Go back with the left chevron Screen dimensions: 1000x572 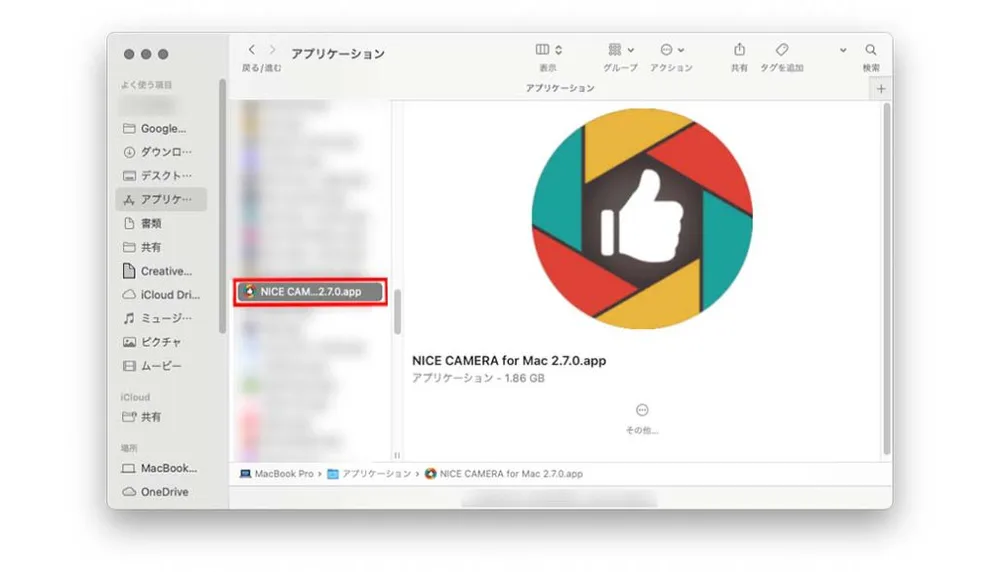[251, 50]
